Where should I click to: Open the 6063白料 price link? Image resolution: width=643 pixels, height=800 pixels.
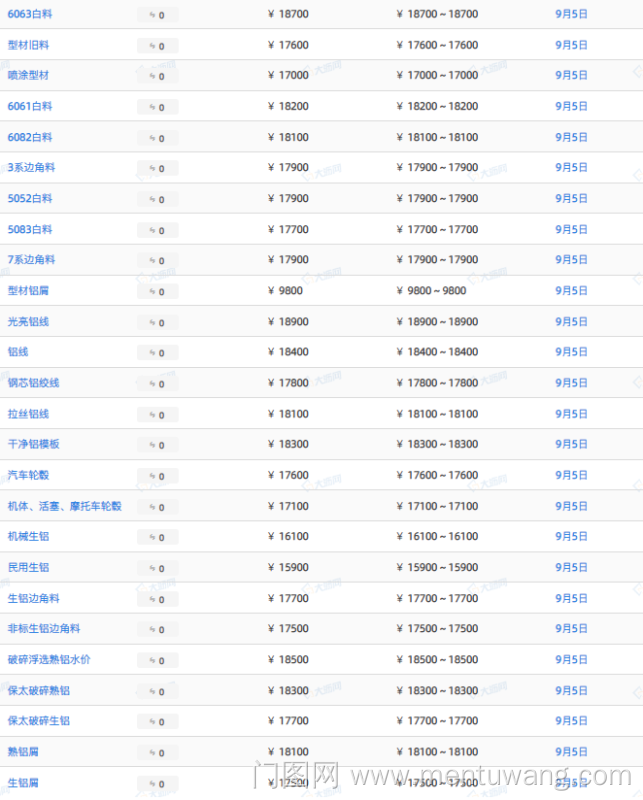pos(30,14)
